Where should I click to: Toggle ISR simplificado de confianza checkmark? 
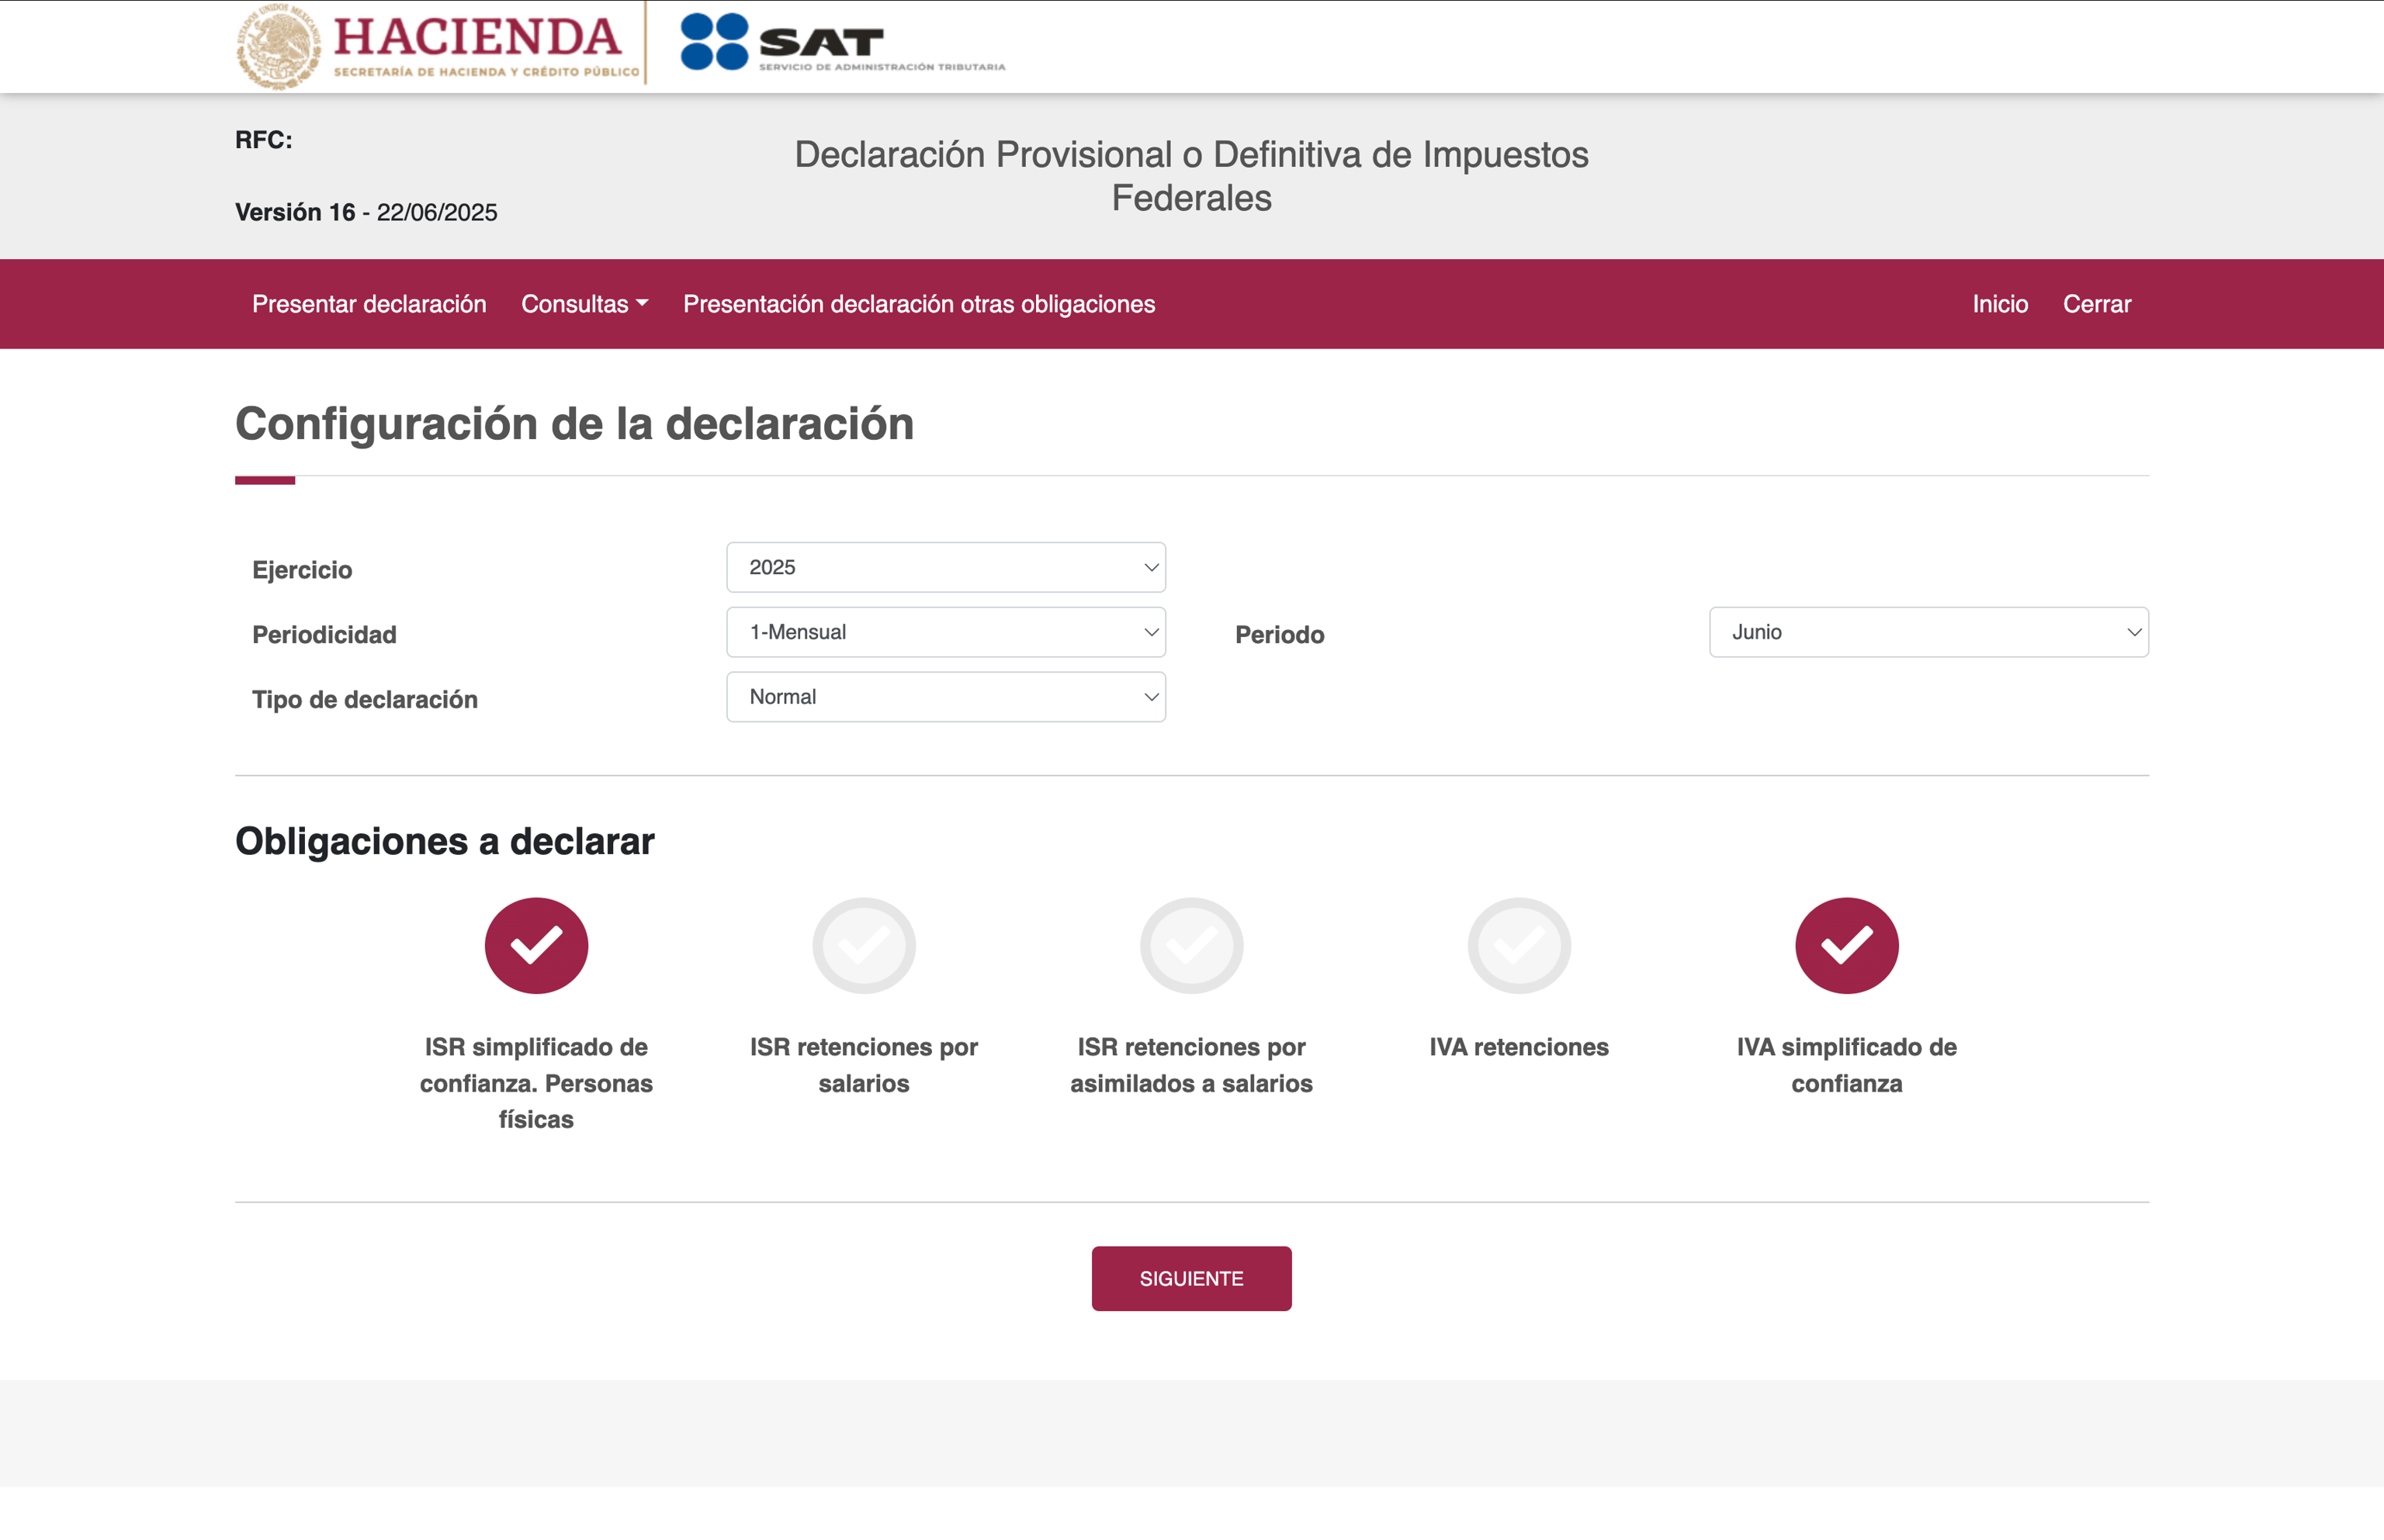536,945
